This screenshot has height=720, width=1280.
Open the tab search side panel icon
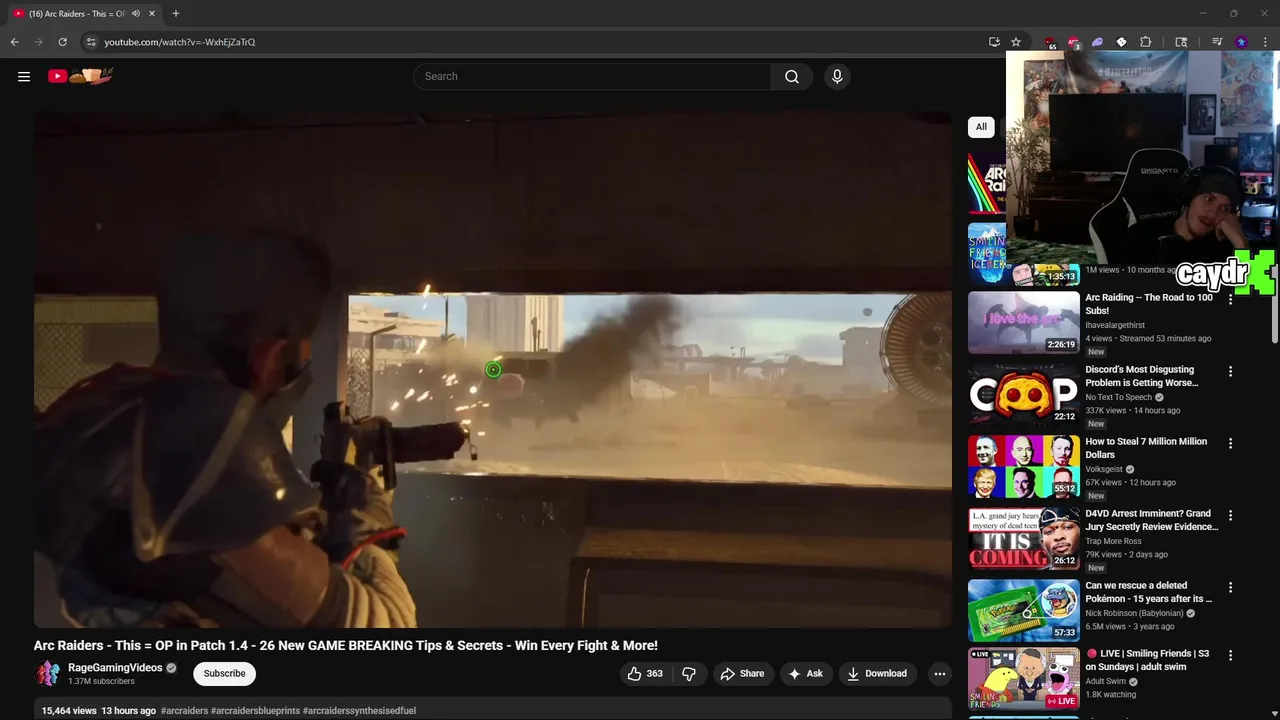[1181, 42]
